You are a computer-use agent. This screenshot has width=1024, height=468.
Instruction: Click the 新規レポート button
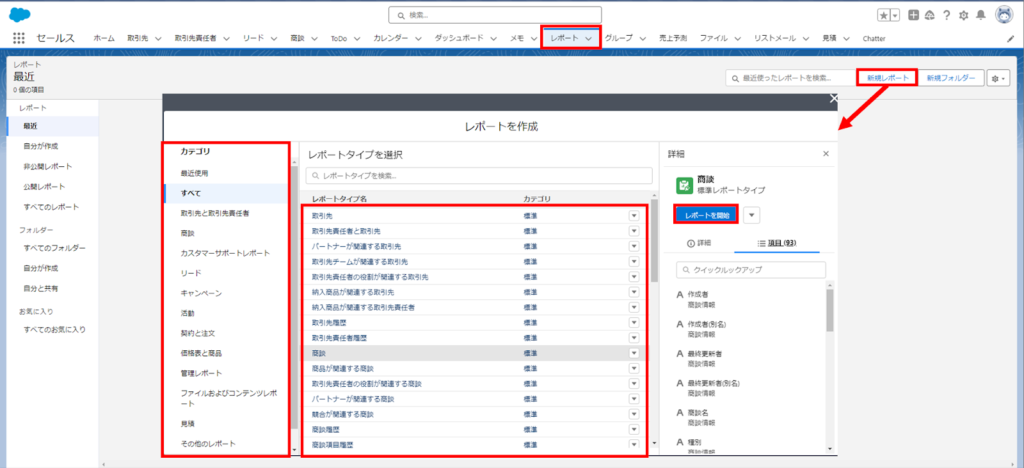tap(888, 78)
